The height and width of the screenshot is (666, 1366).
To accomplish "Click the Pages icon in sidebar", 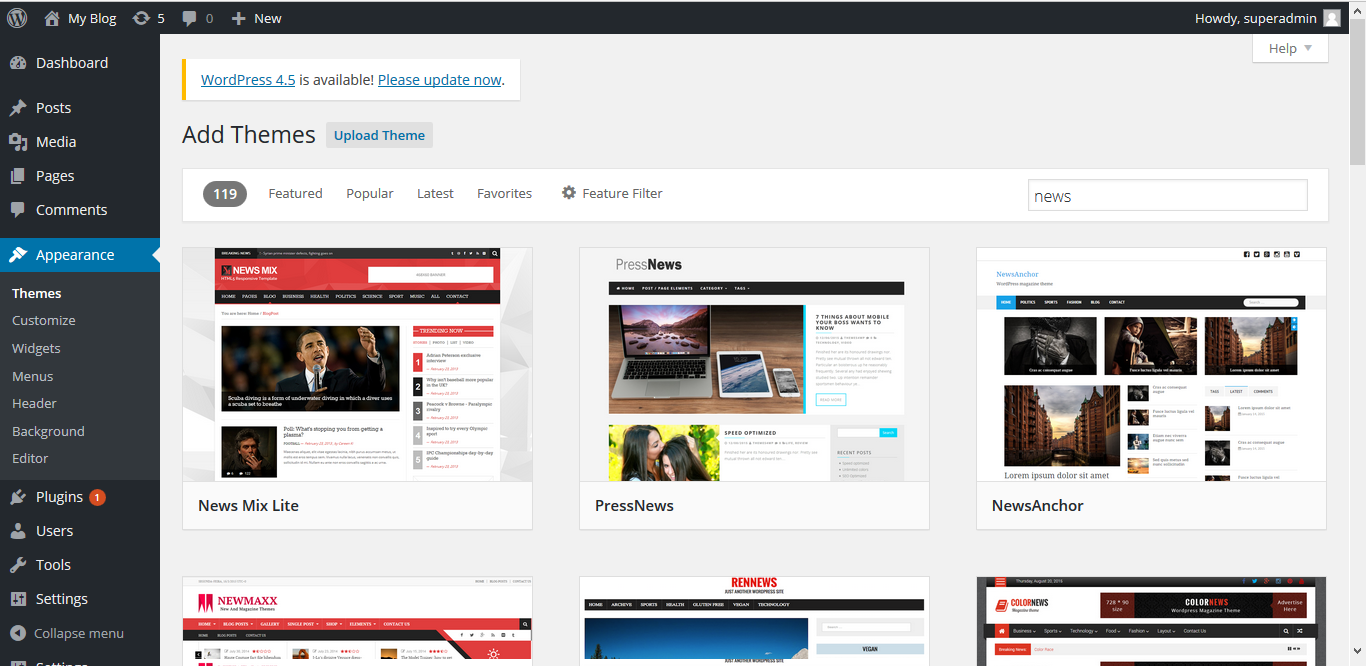I will coord(18,176).
